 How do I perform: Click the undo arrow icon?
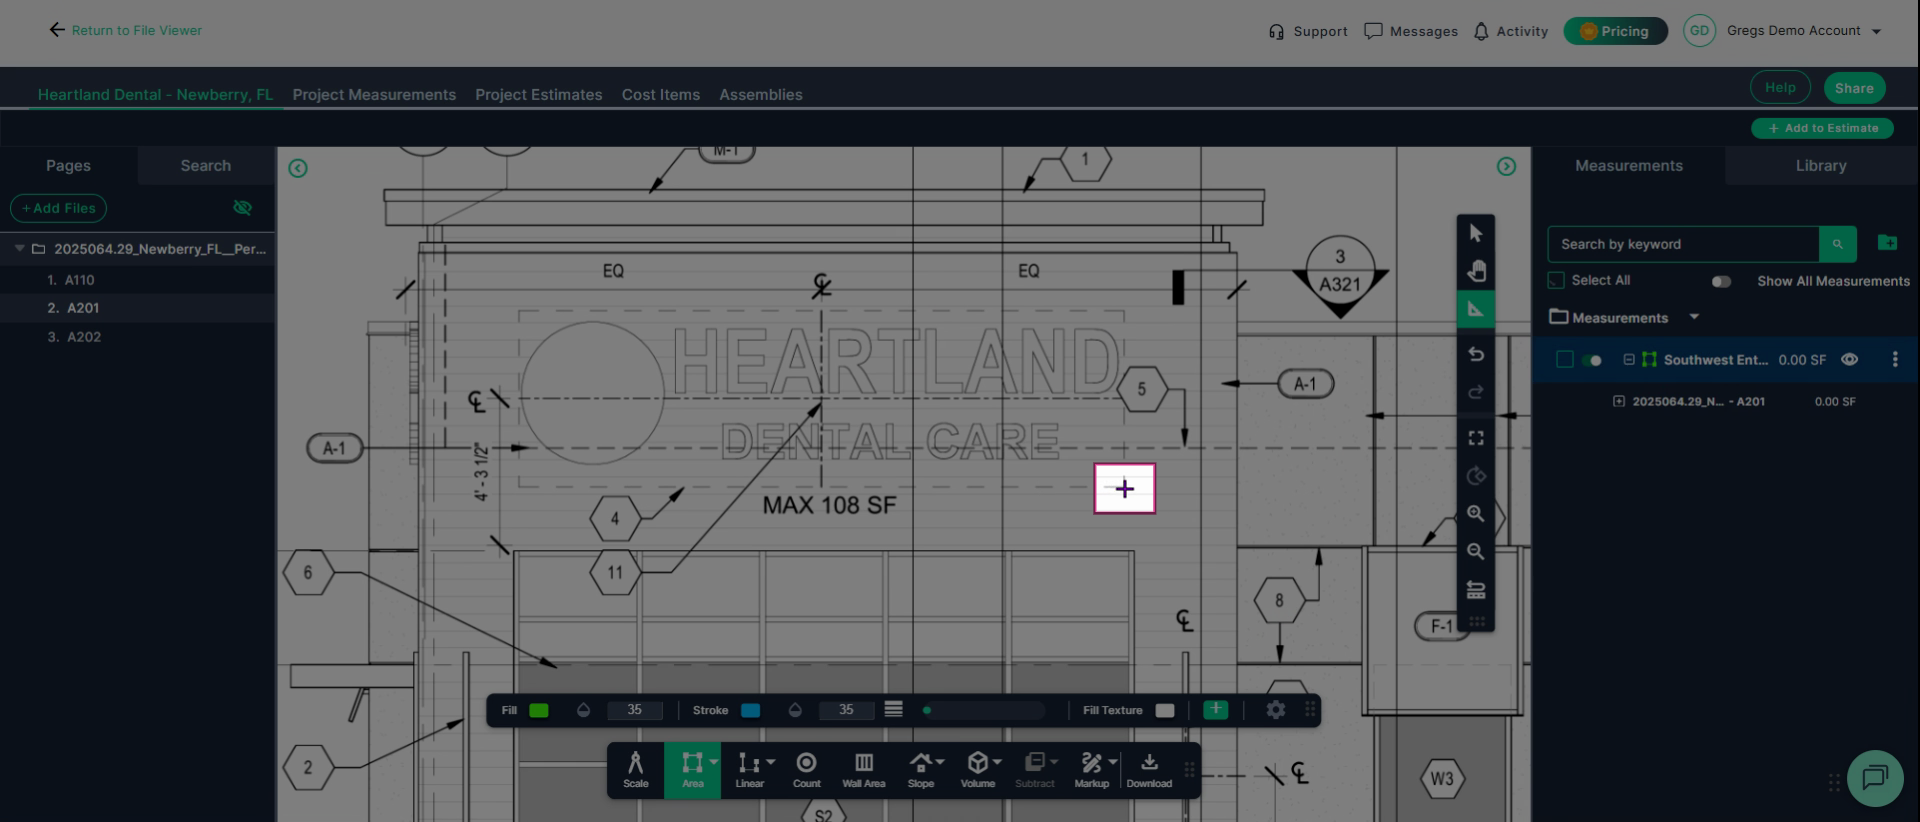coord(1476,354)
